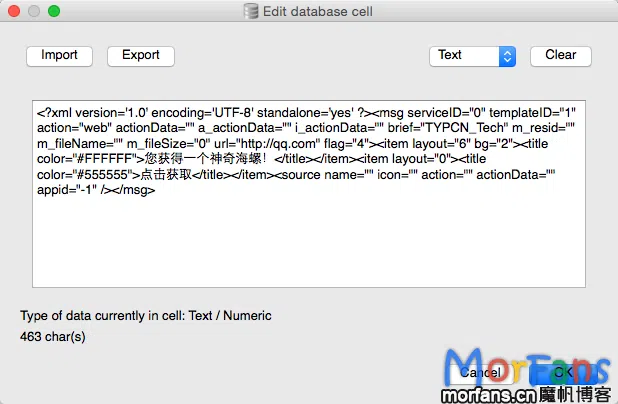
Task: Click the http://qq.com url in the XML
Action: pos(278,144)
